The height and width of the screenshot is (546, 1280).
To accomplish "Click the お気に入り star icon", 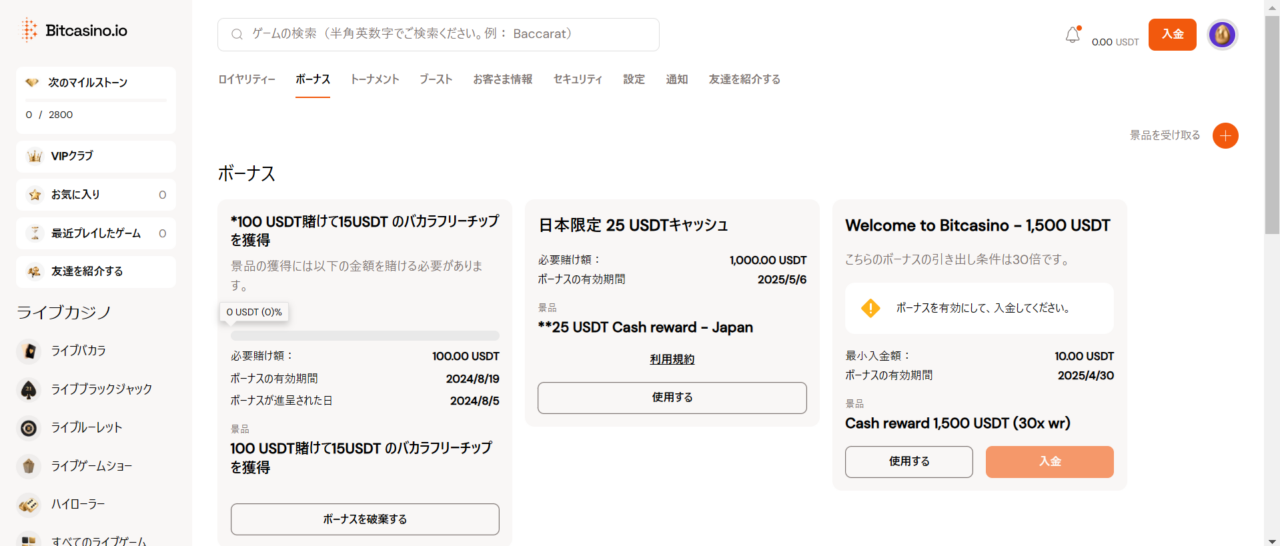I will click(x=34, y=195).
